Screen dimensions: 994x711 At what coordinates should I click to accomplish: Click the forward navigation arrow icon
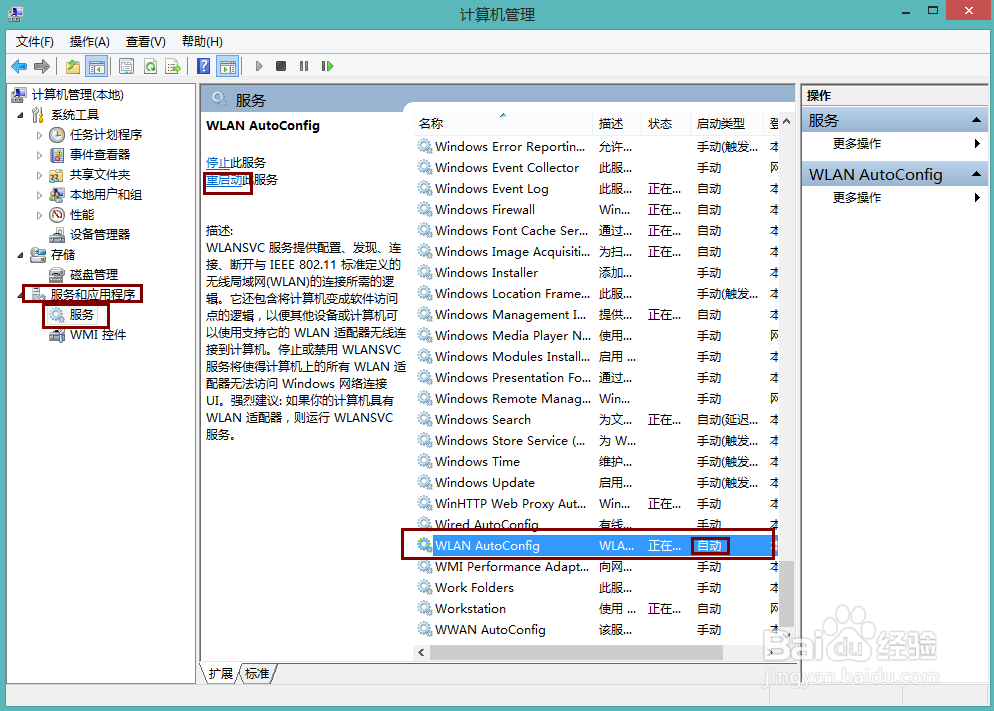[40, 66]
